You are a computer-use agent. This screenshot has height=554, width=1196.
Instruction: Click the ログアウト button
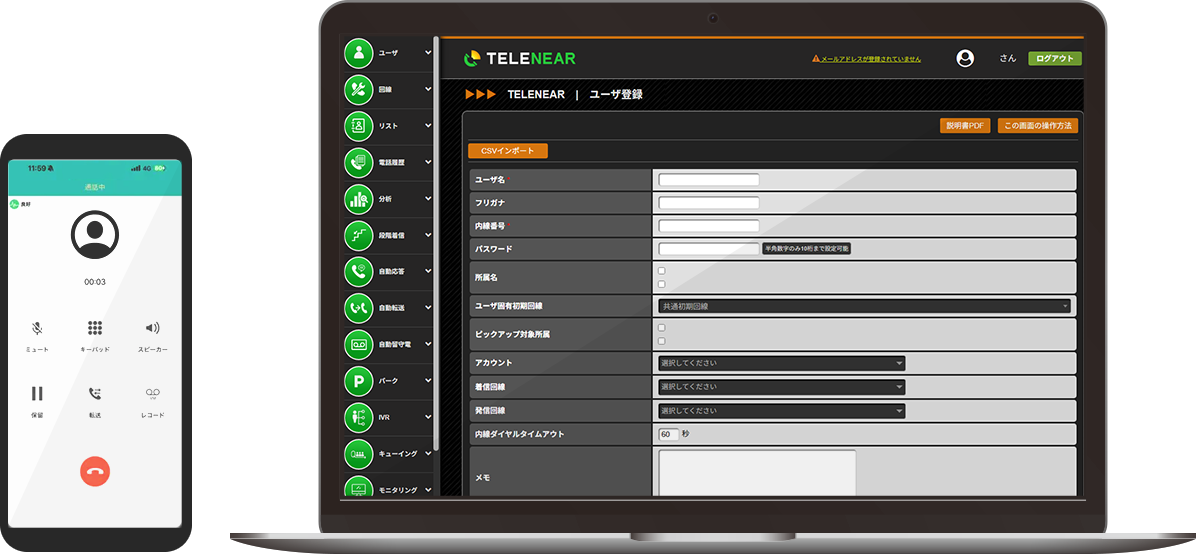point(1055,58)
